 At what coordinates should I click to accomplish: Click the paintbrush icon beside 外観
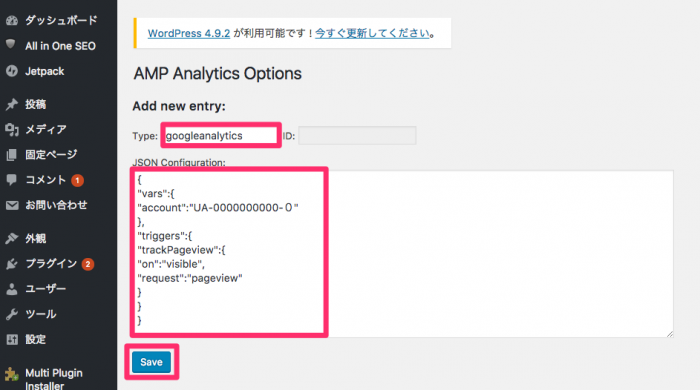(x=12, y=239)
